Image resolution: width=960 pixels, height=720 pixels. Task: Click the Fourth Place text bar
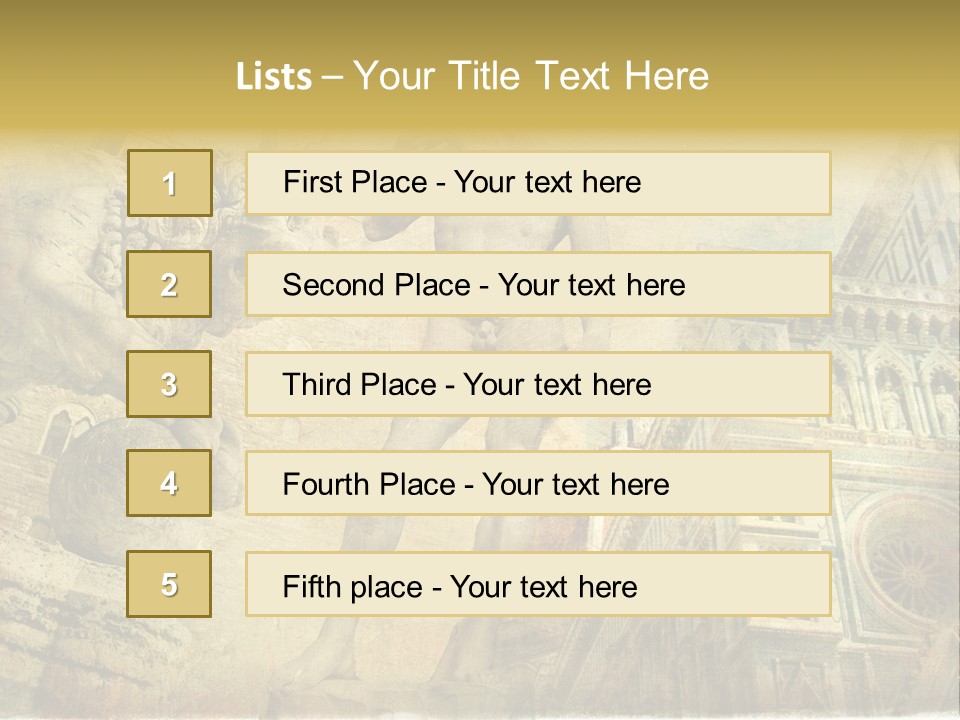pyautogui.click(x=538, y=483)
